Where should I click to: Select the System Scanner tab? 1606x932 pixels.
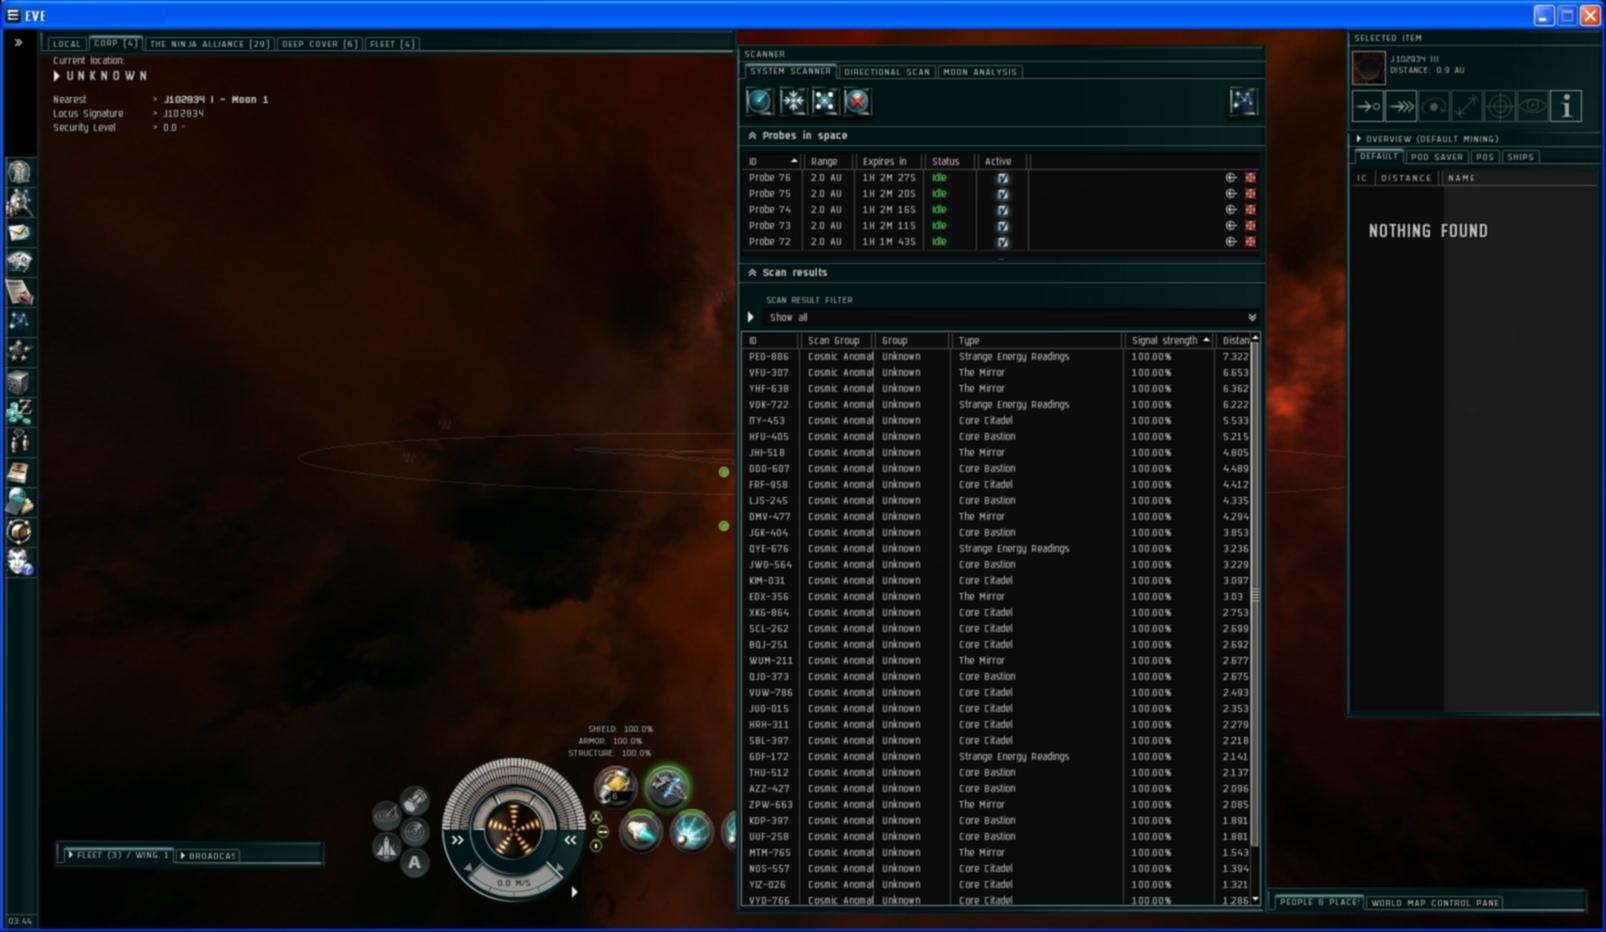point(790,72)
